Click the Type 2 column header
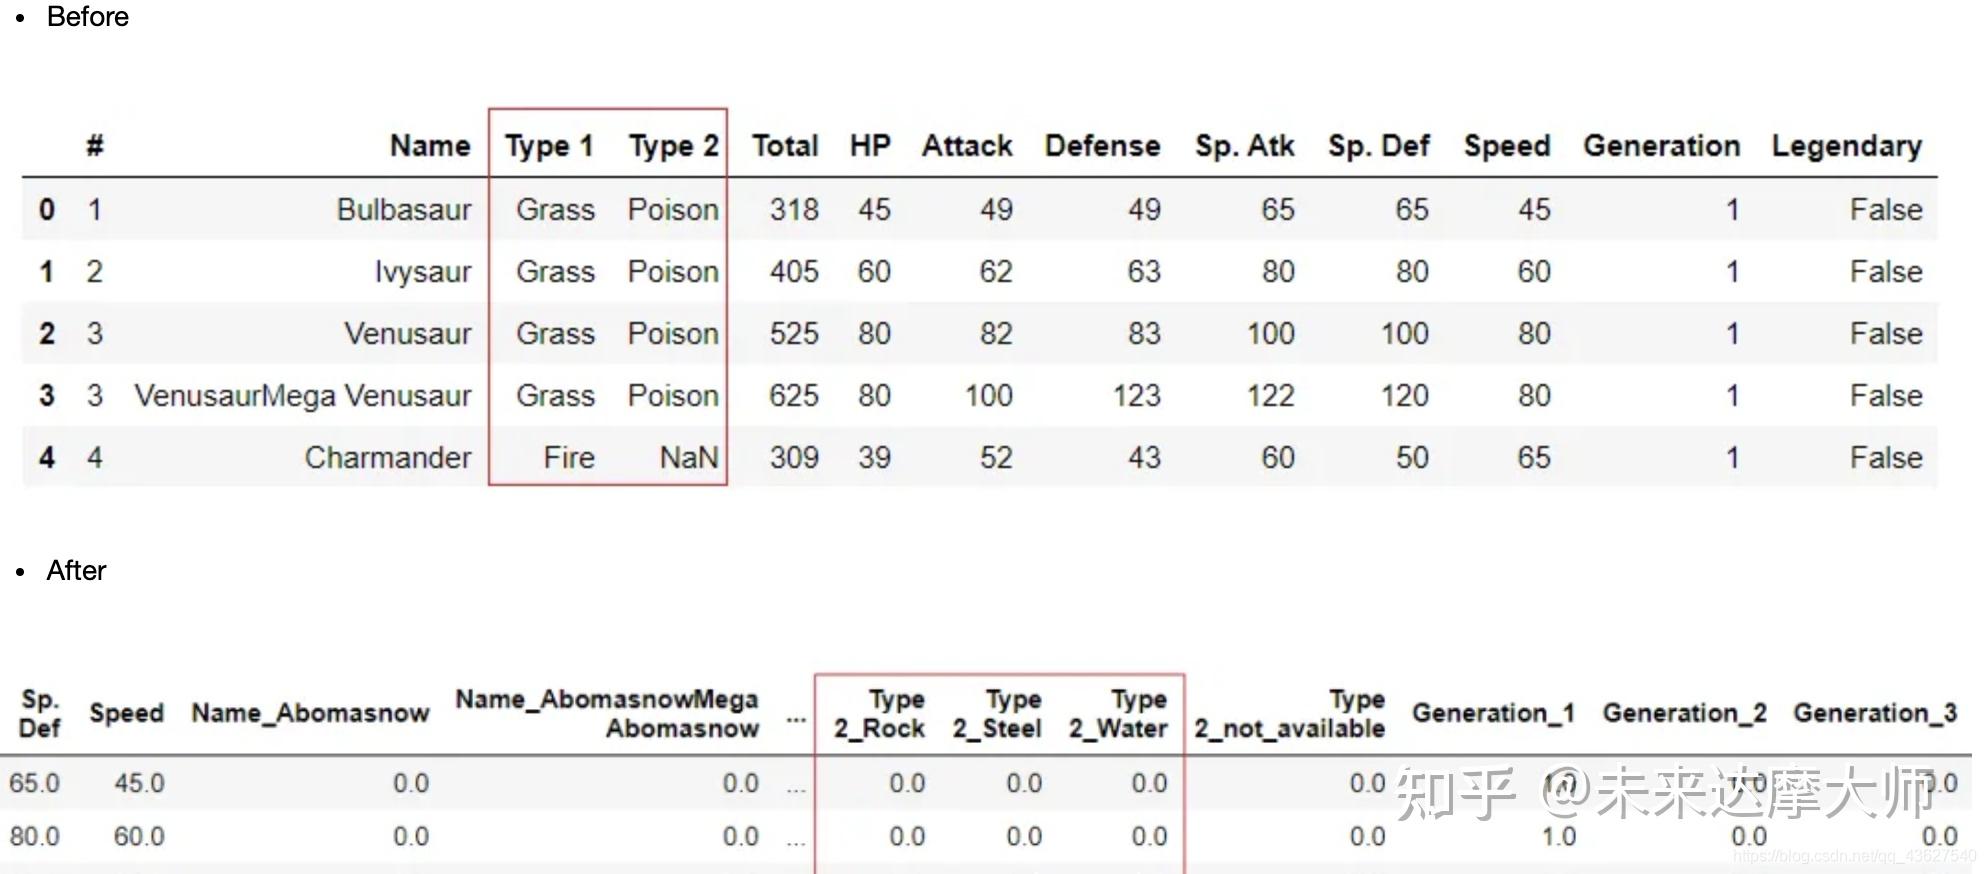The height and width of the screenshot is (874, 1986). 673,146
